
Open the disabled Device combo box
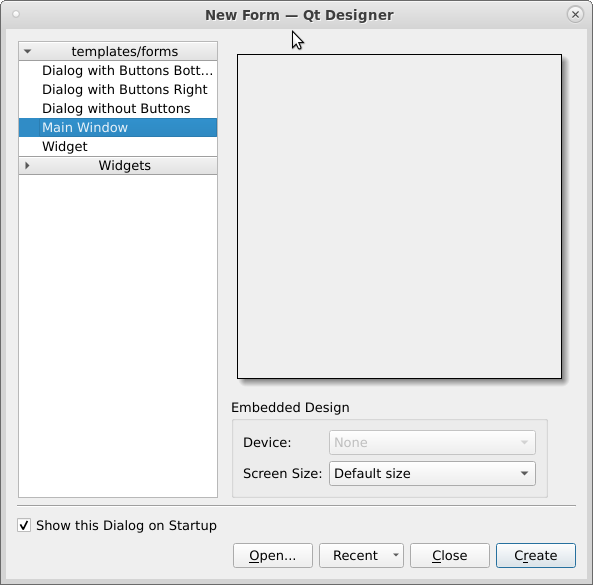(x=432, y=442)
